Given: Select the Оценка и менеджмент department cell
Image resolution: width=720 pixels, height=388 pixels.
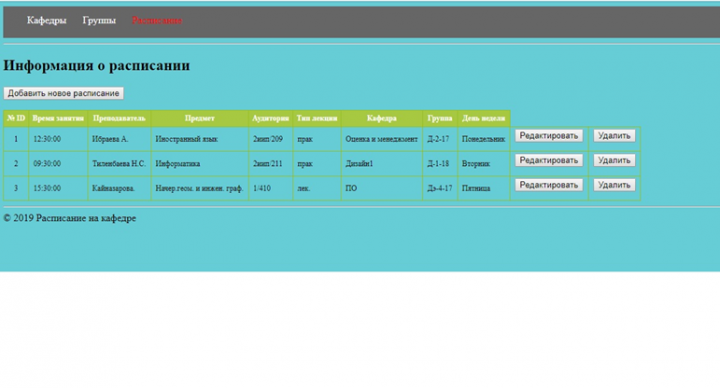Looking at the screenshot, I should click(382, 139).
